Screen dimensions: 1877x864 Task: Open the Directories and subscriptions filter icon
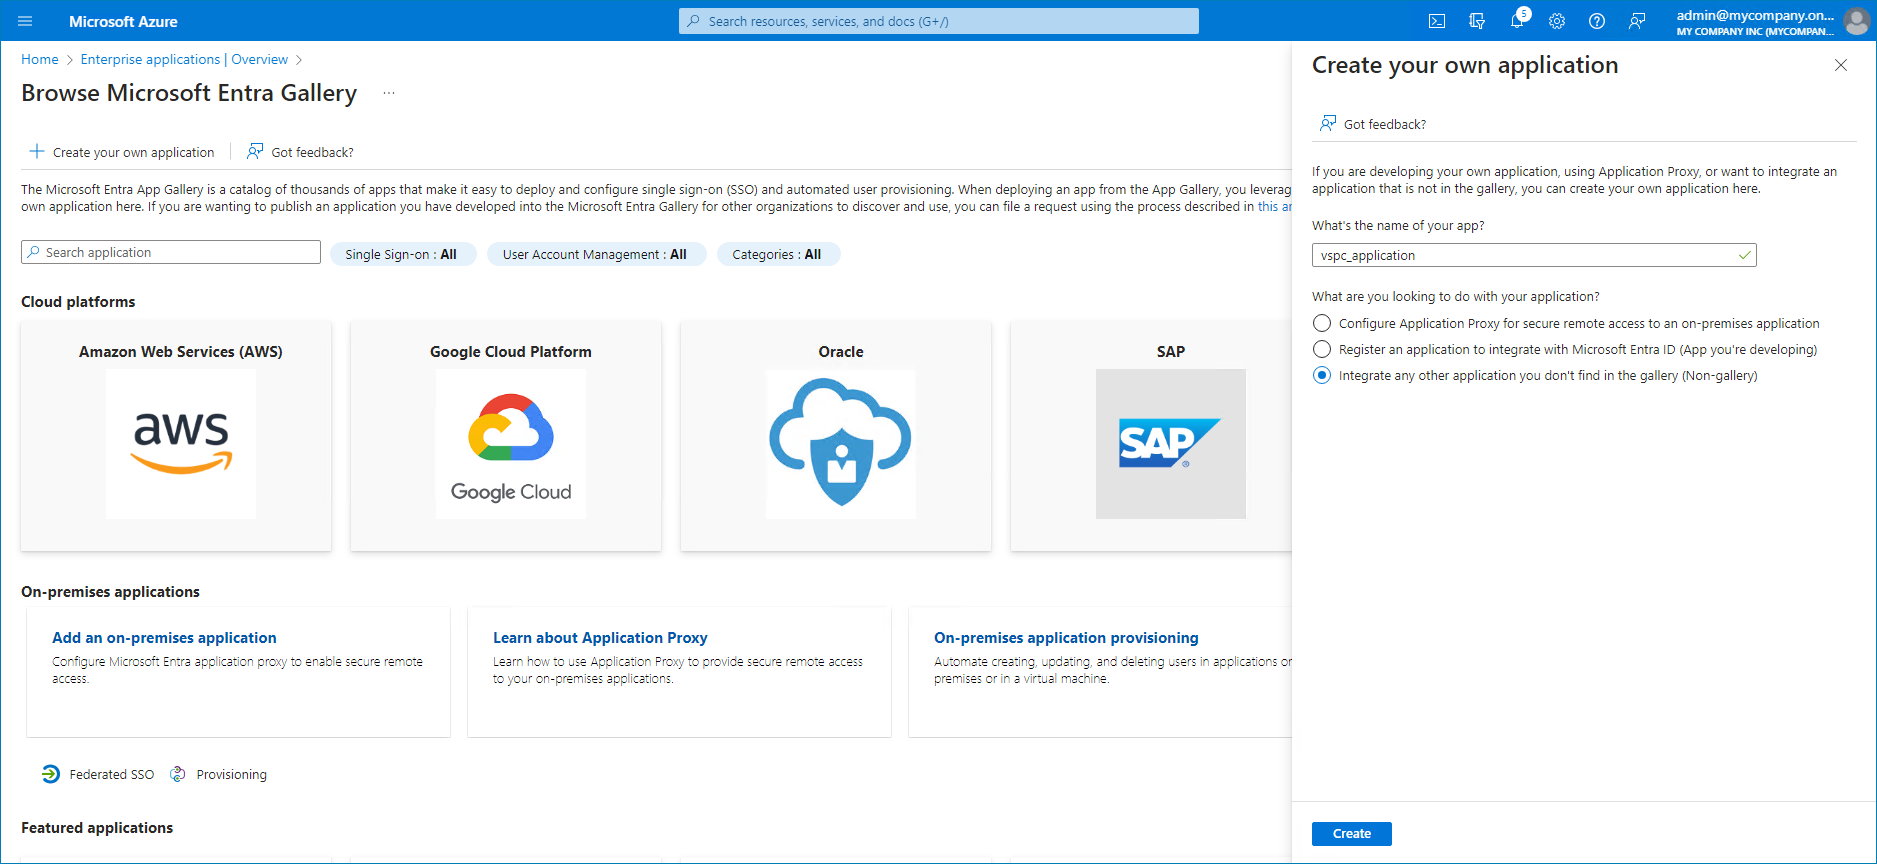[x=1477, y=21]
